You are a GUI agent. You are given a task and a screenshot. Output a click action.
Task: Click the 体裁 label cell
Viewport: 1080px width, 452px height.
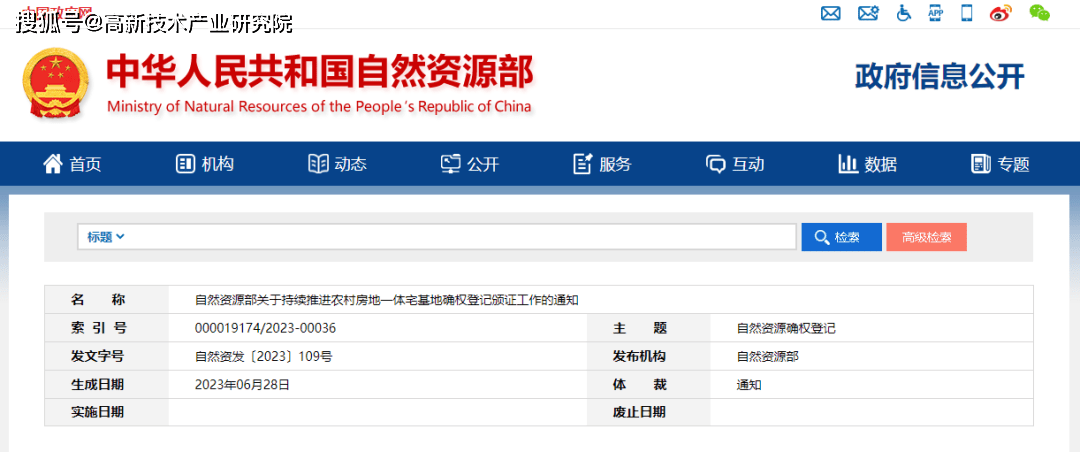pos(648,384)
